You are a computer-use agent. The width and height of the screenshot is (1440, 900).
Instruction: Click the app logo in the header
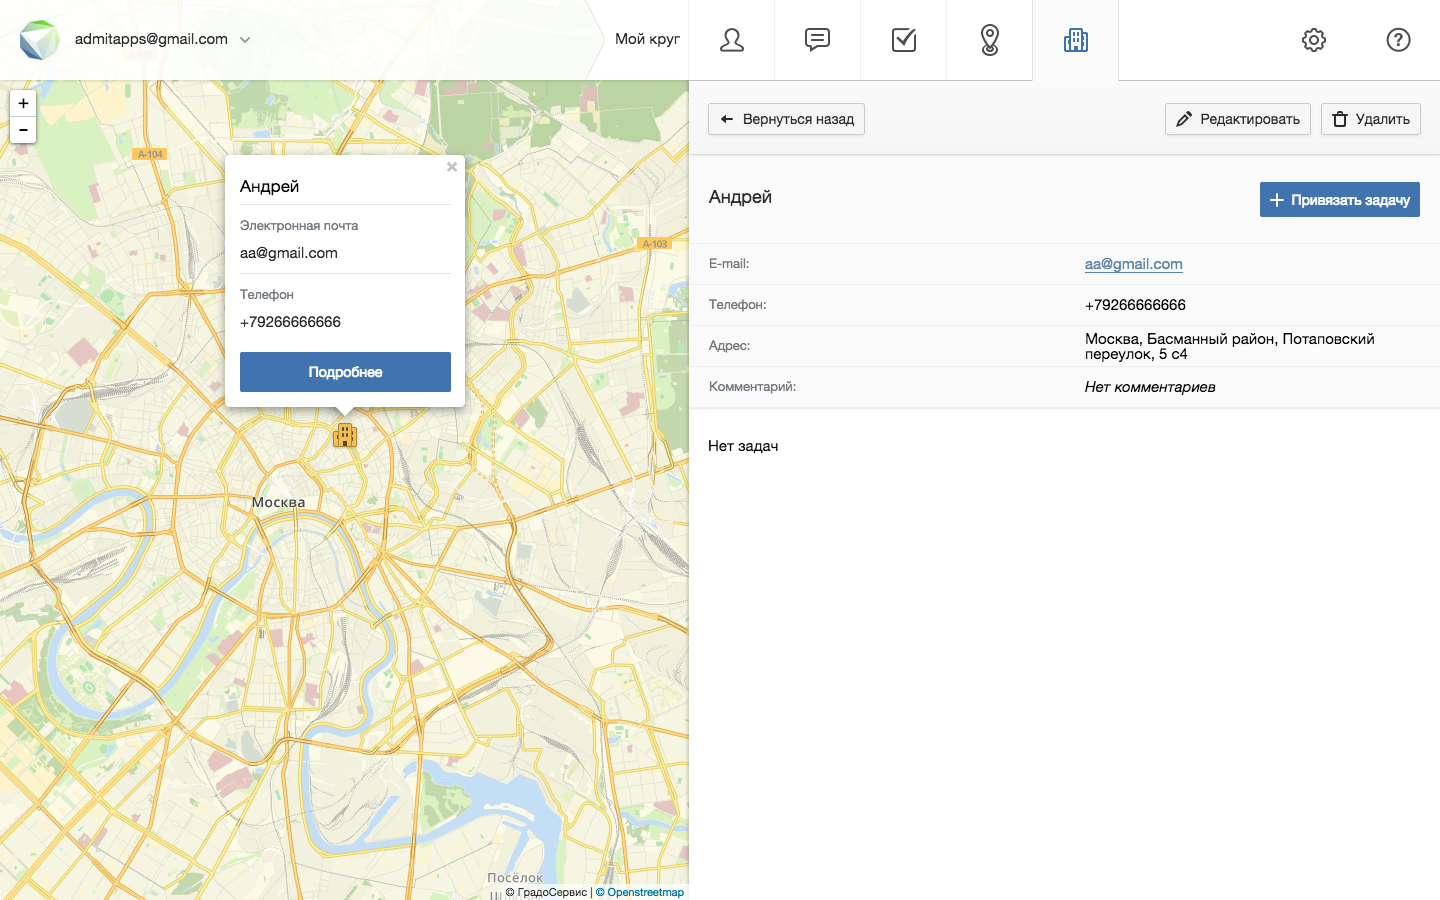[39, 40]
